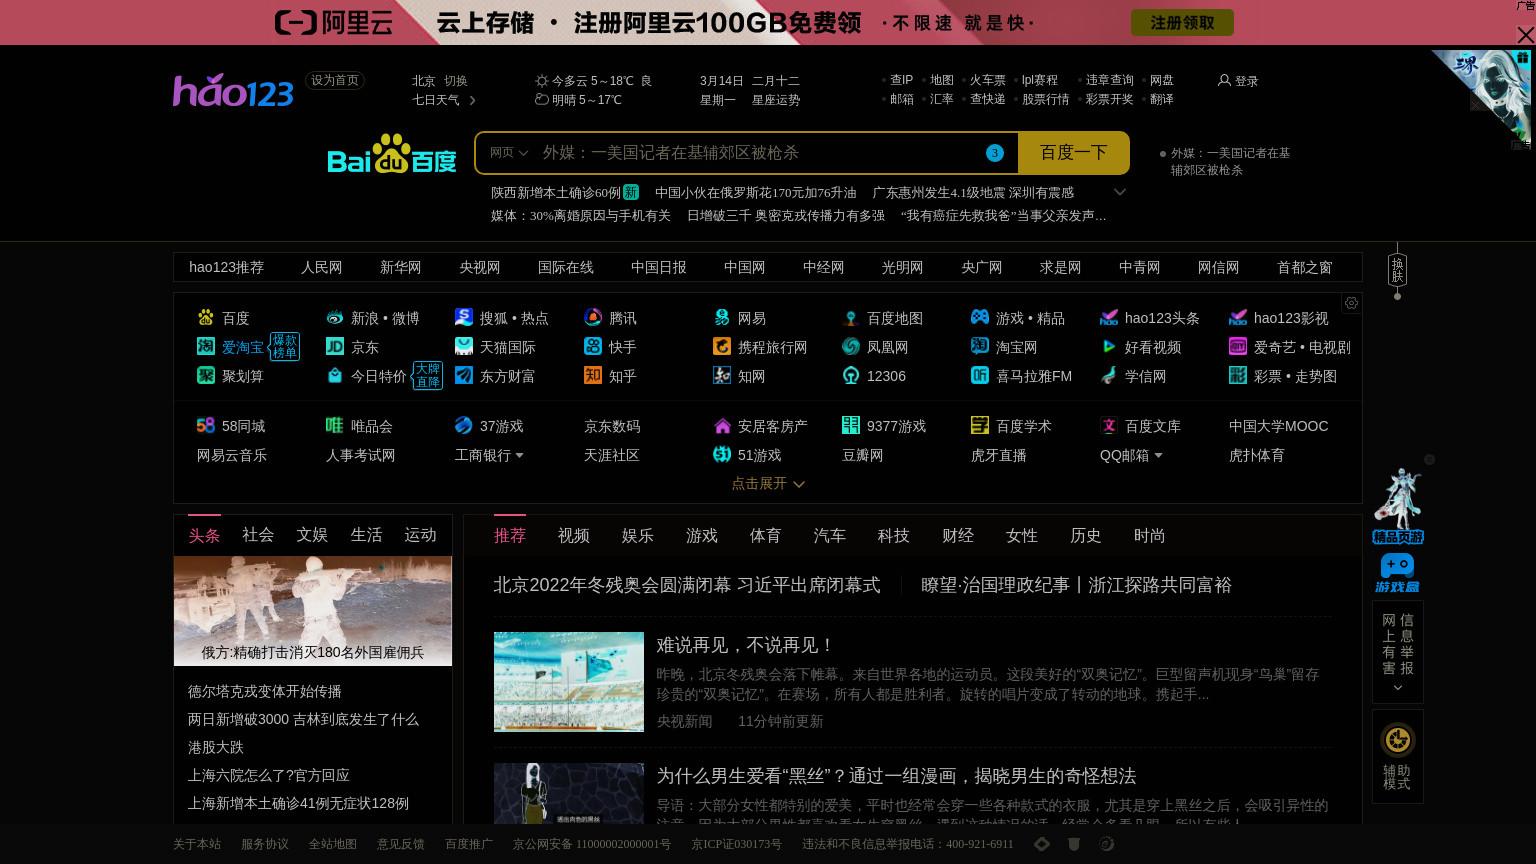Open the Anjuke house icon
Image resolution: width=1536 pixels, height=864 pixels.
click(x=722, y=426)
